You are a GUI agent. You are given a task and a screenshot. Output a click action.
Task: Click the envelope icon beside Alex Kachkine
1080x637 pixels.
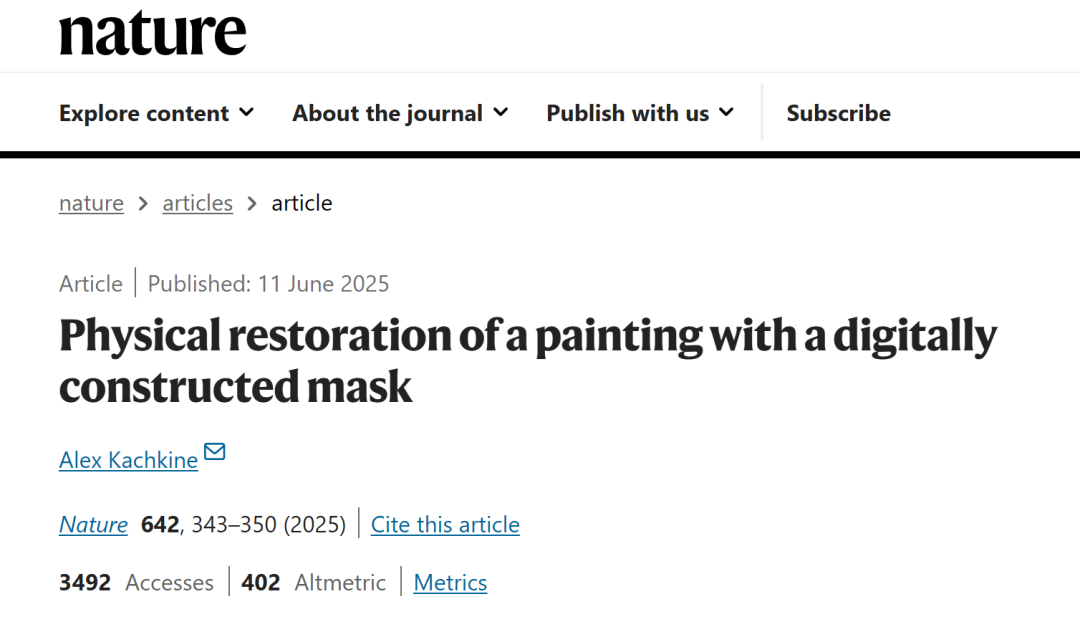215,451
